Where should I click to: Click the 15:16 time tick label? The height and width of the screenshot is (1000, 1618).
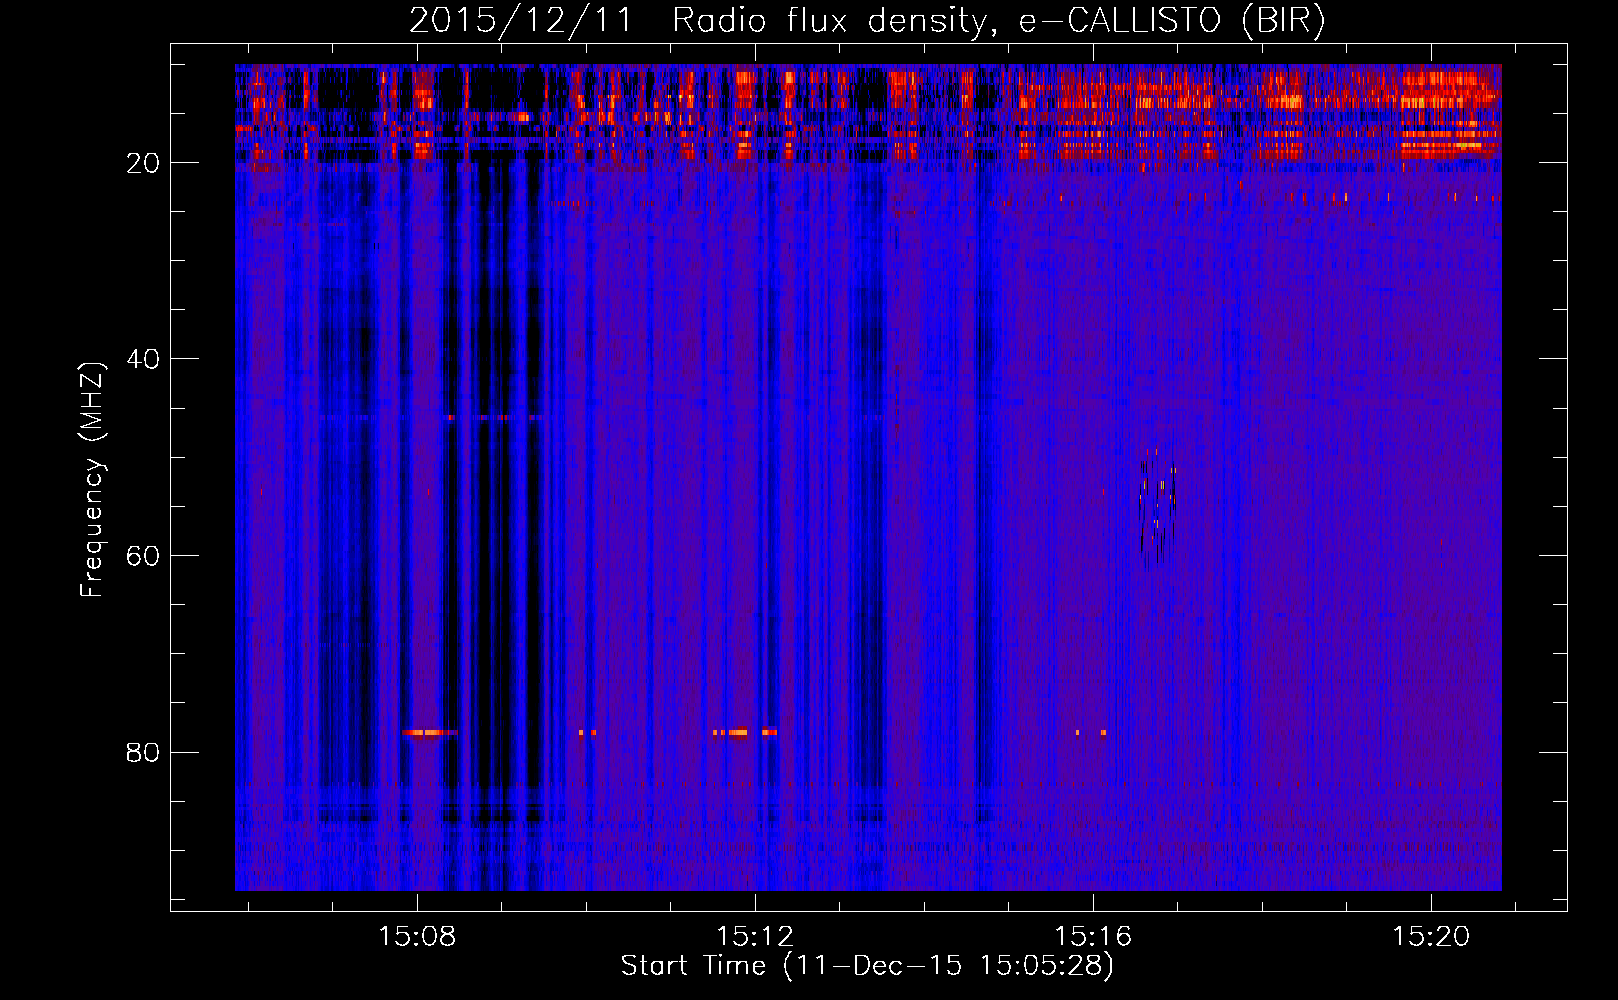(x=1093, y=936)
